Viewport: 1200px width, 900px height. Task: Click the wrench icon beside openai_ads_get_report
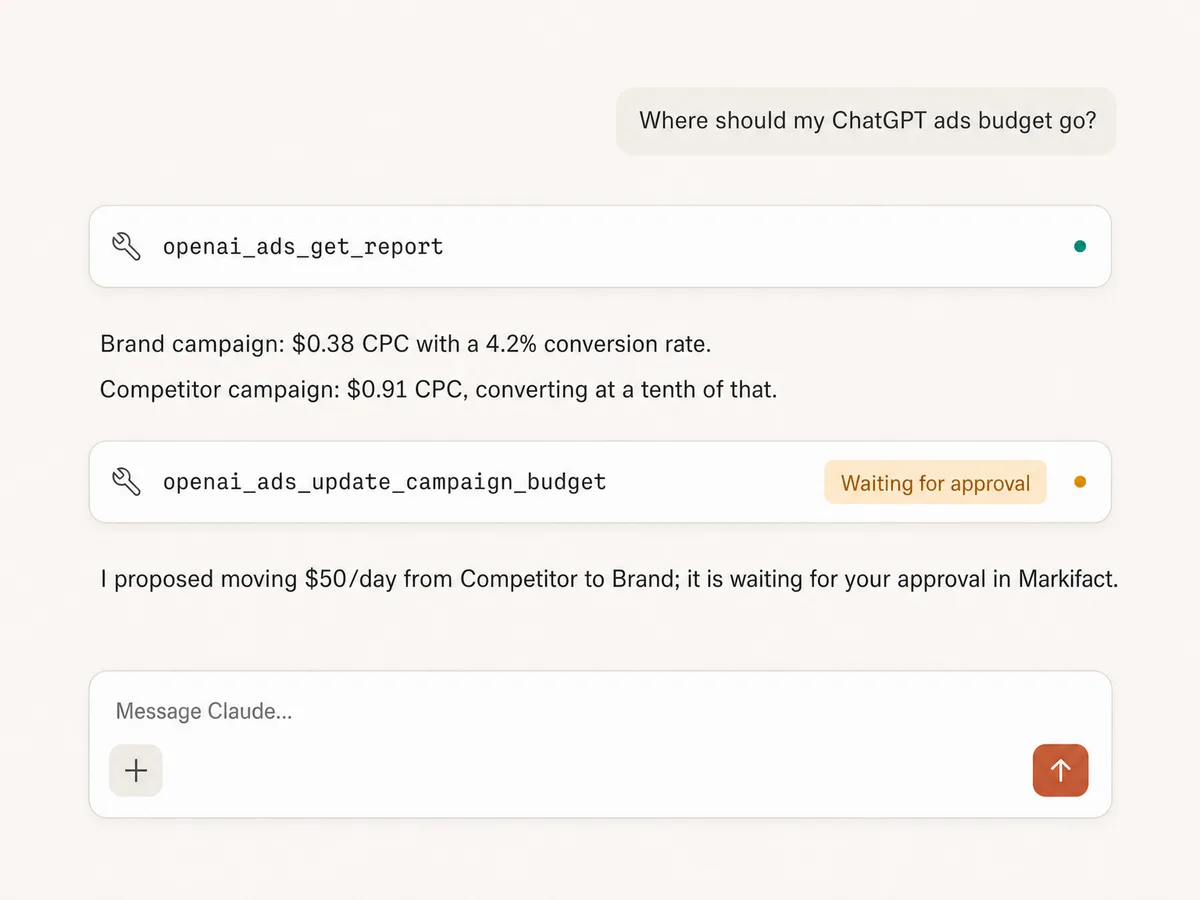coord(126,246)
